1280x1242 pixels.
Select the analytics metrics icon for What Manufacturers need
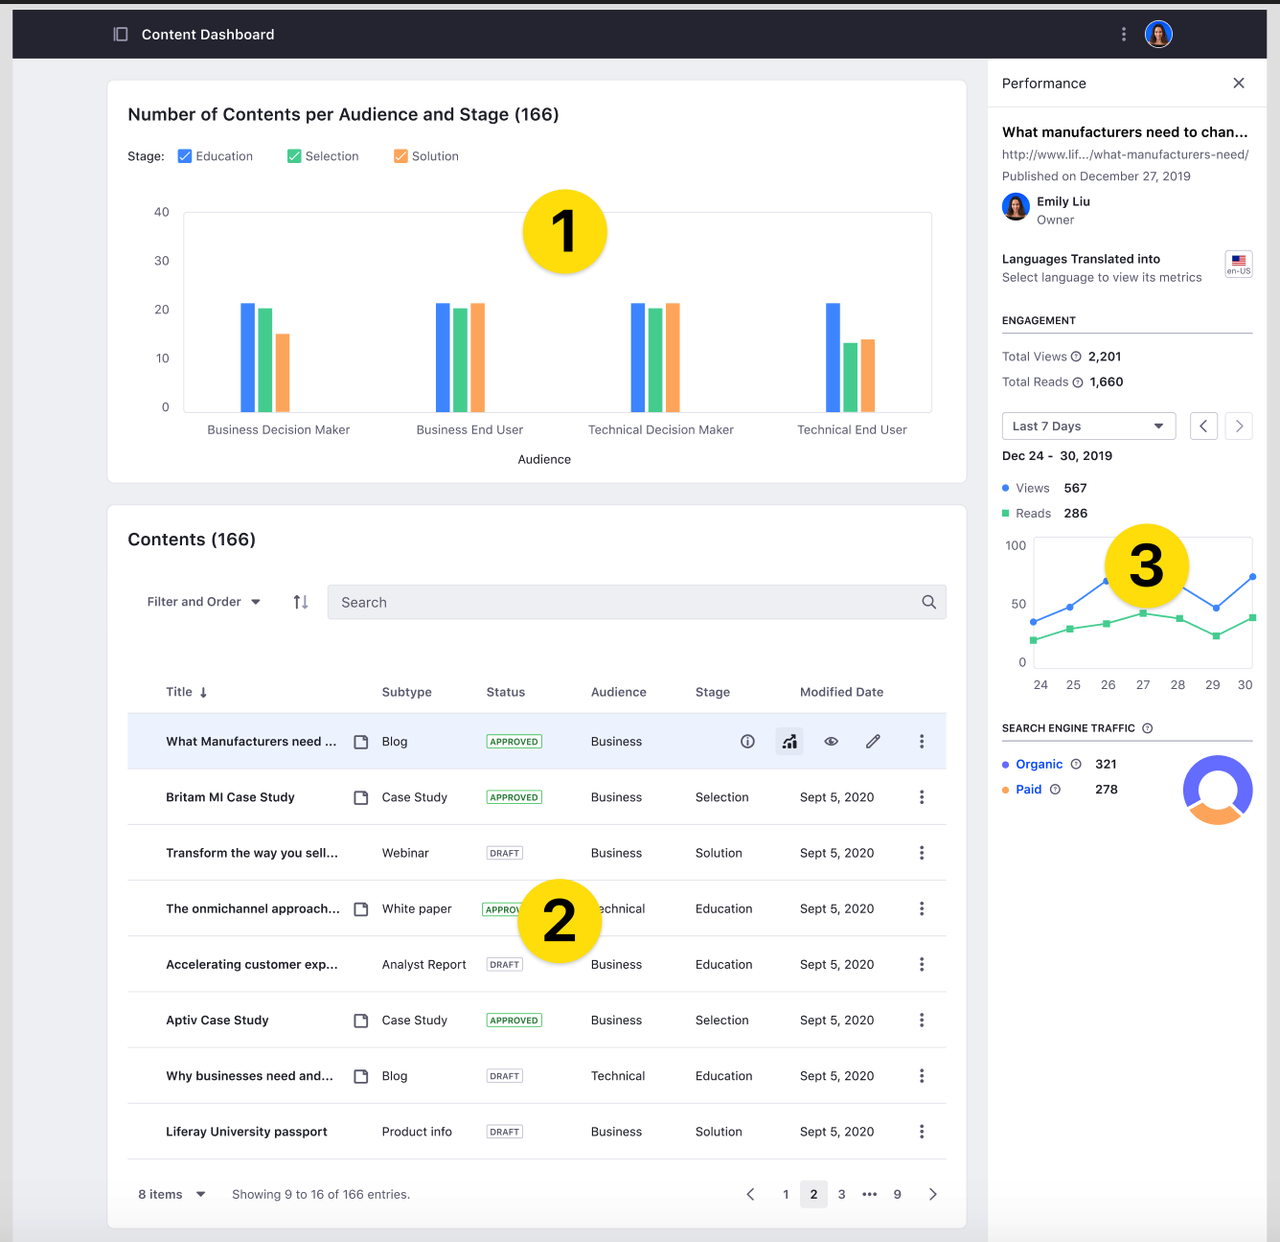(789, 741)
